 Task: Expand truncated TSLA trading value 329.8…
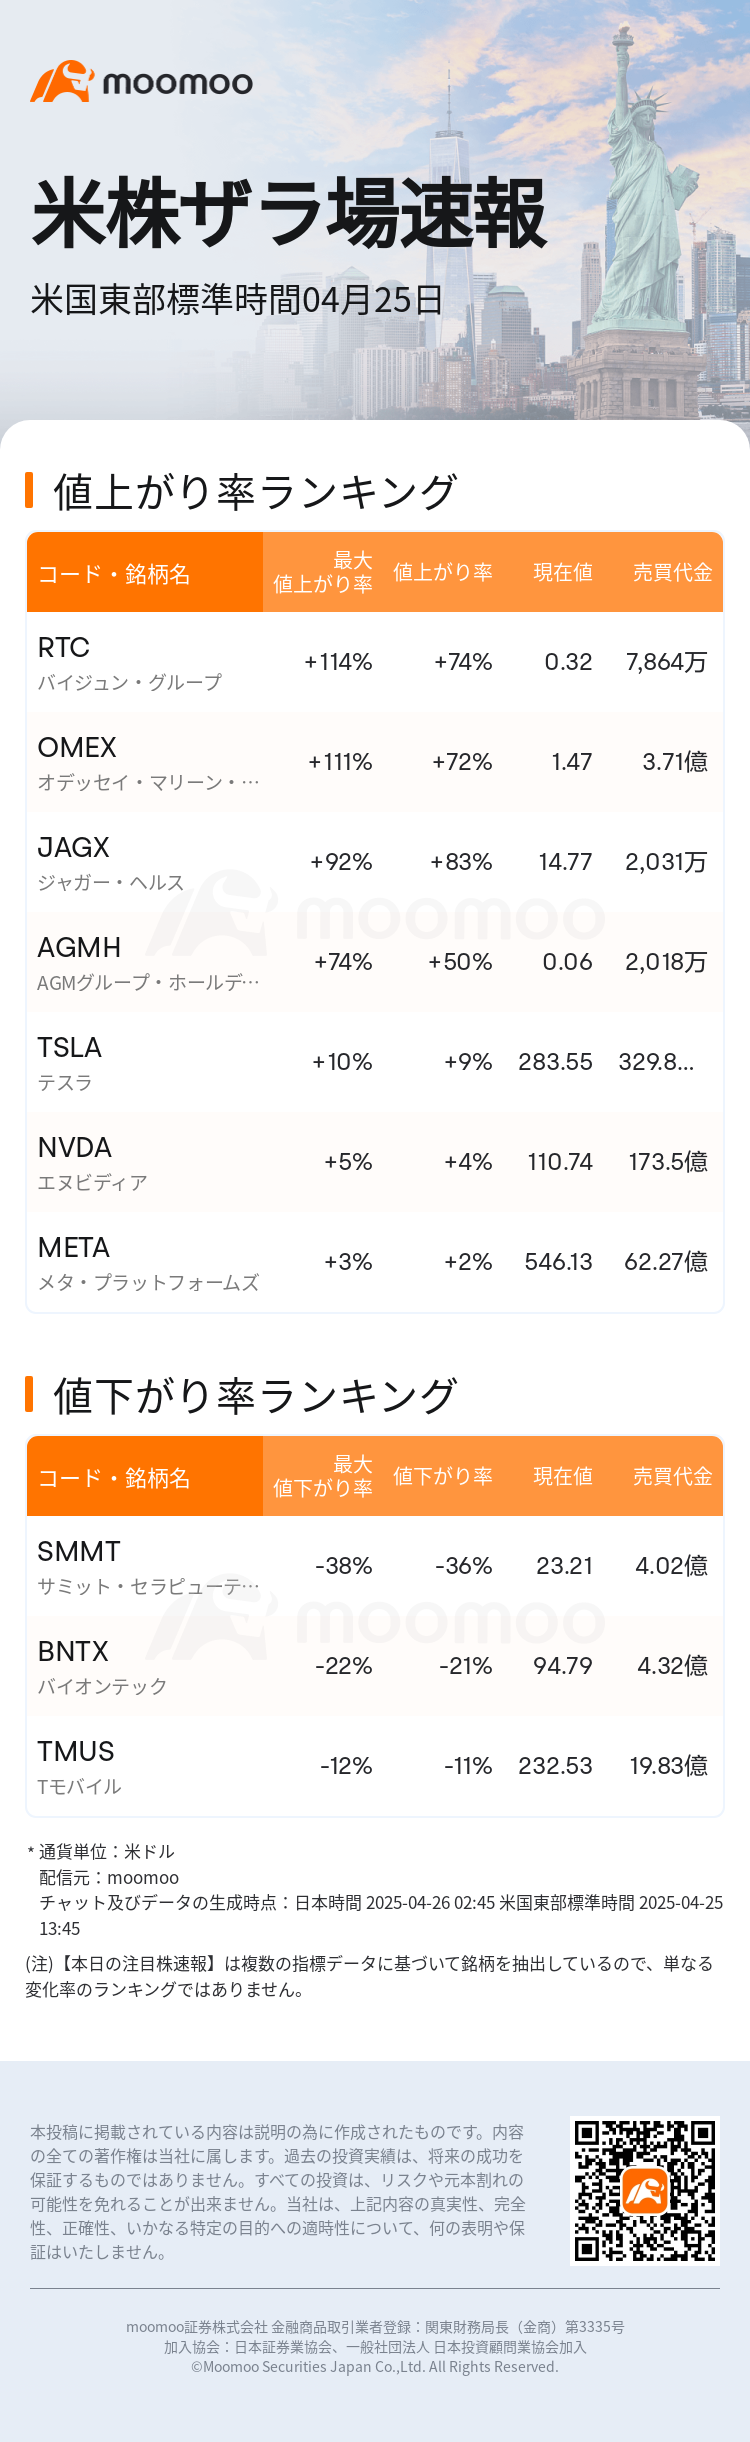tap(656, 1062)
